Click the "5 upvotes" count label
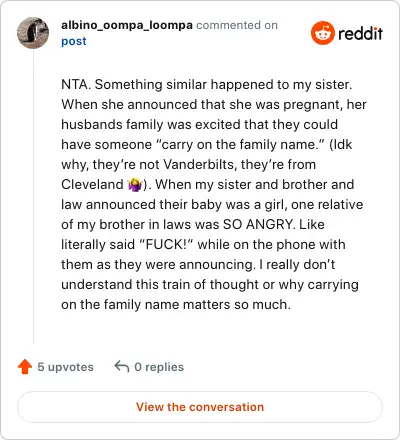This screenshot has width=400, height=440. pos(66,367)
